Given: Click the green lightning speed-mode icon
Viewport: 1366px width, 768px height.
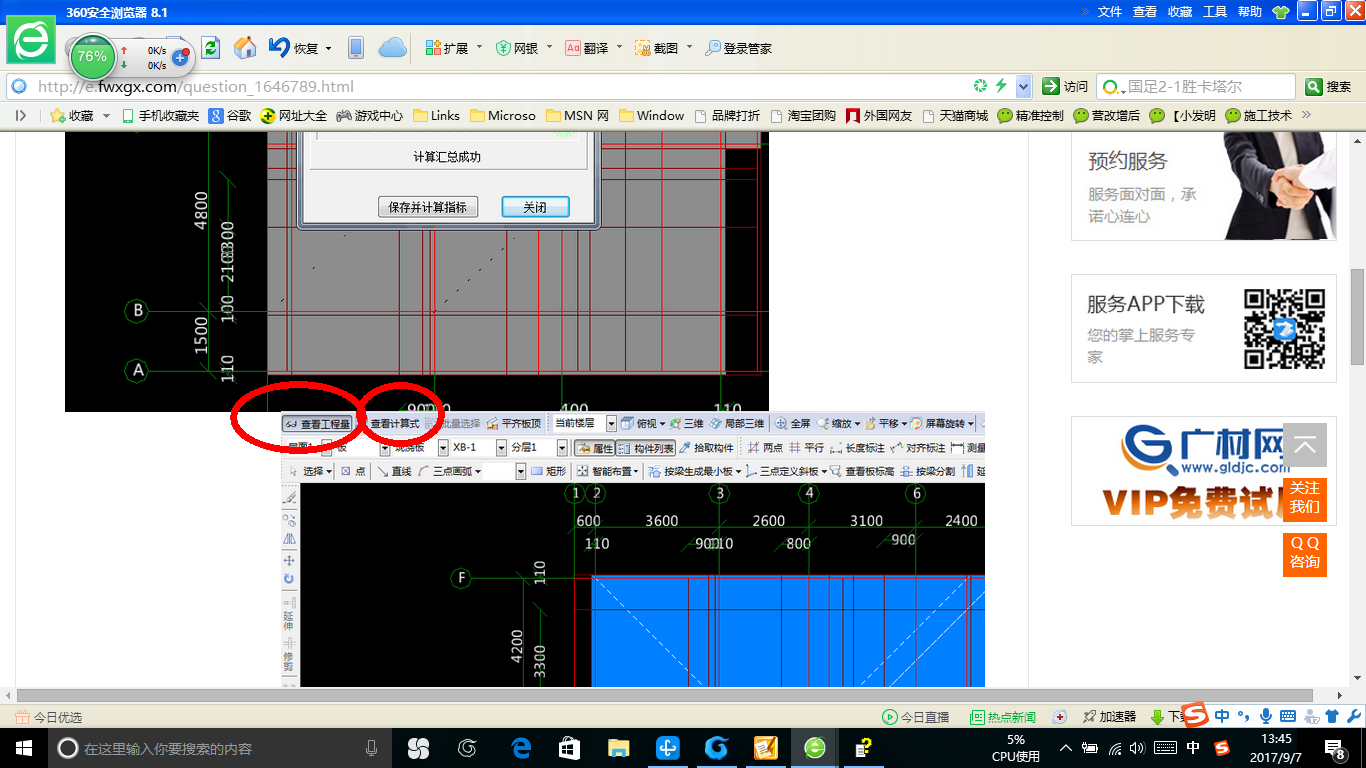Looking at the screenshot, I should (x=1001, y=86).
